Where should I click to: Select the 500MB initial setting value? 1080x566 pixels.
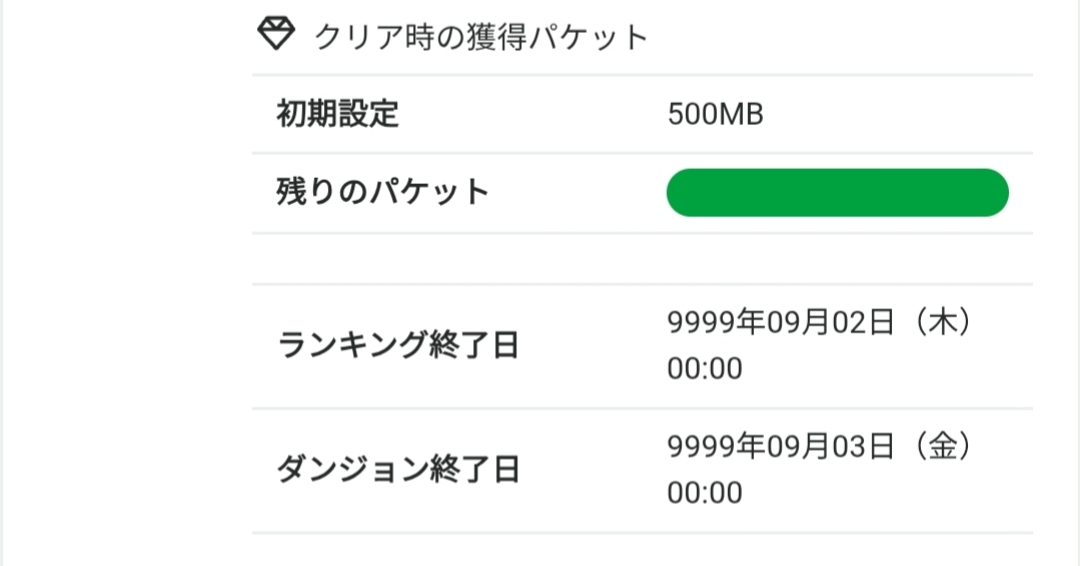715,115
